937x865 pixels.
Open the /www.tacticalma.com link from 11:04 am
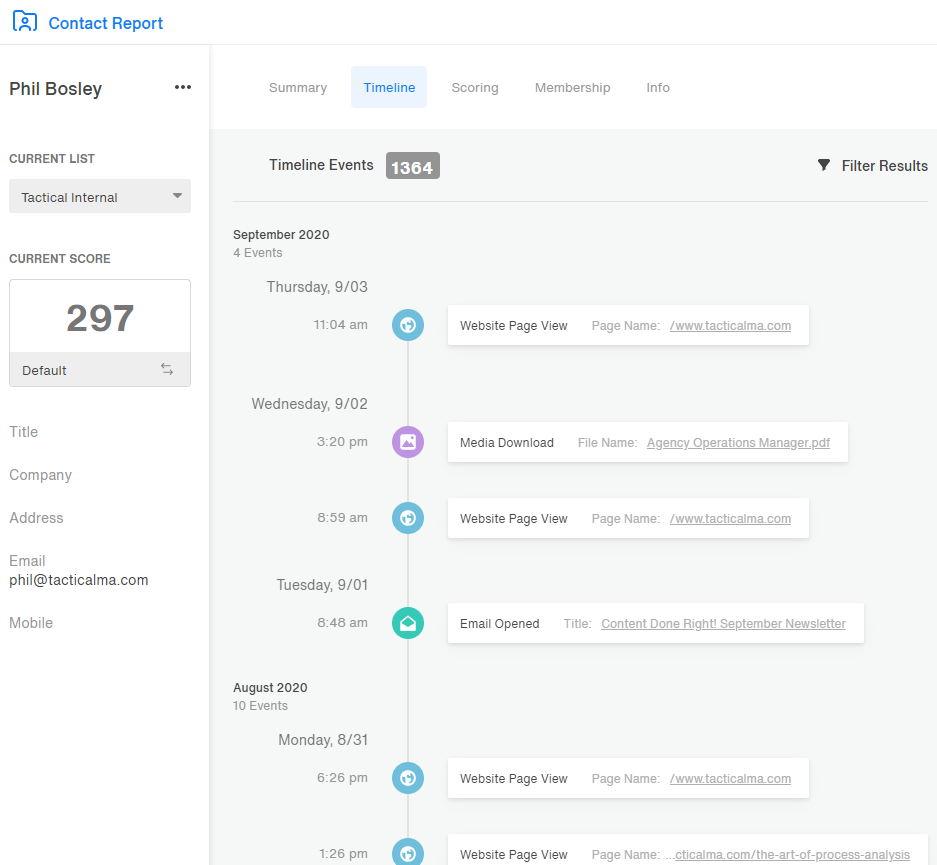(730, 326)
